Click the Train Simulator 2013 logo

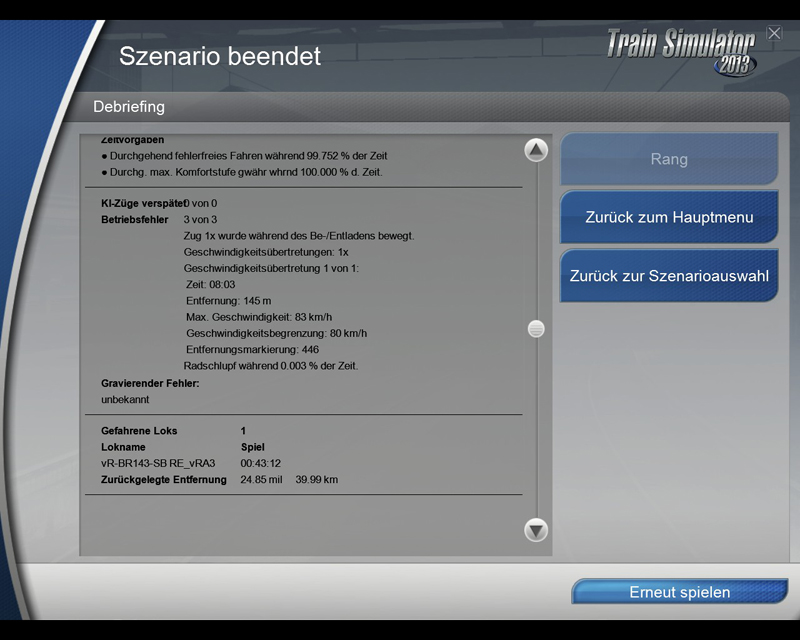point(682,52)
